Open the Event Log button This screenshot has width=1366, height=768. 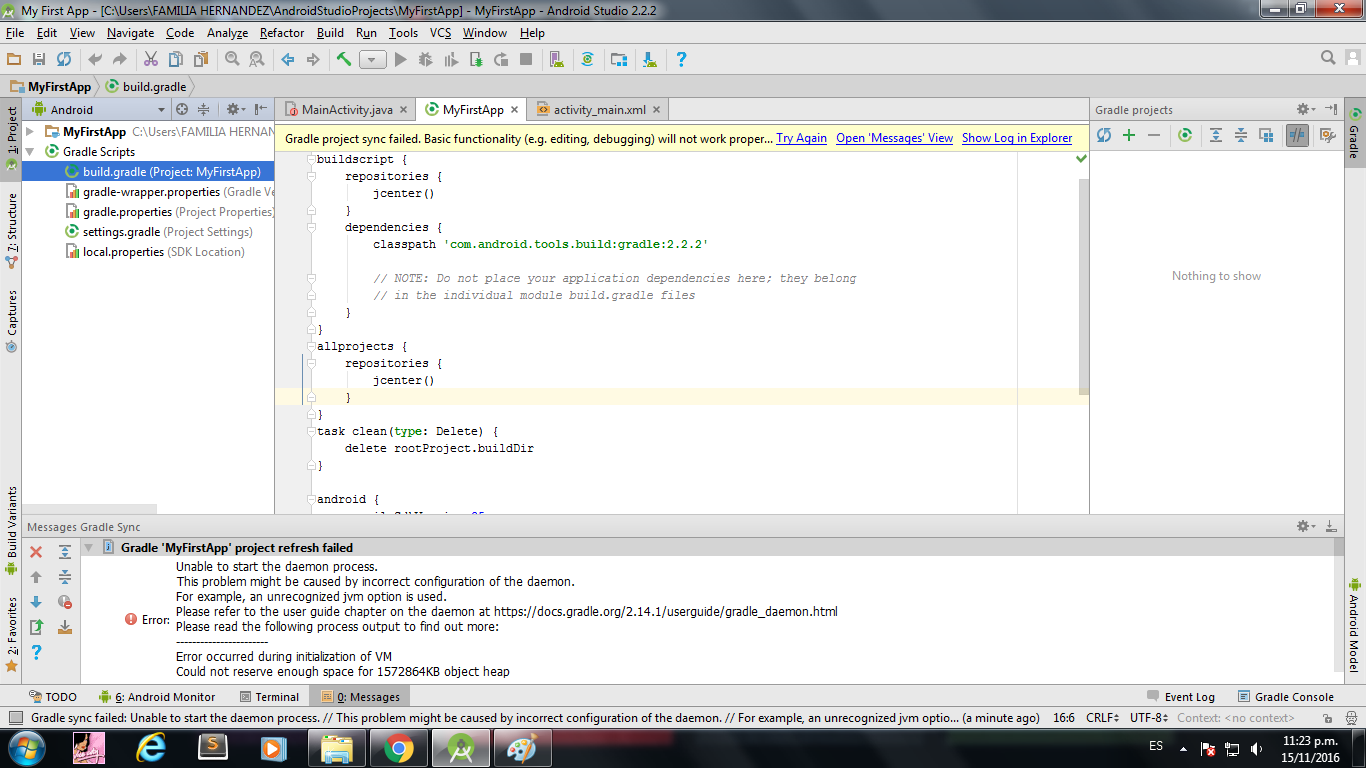pos(1180,697)
